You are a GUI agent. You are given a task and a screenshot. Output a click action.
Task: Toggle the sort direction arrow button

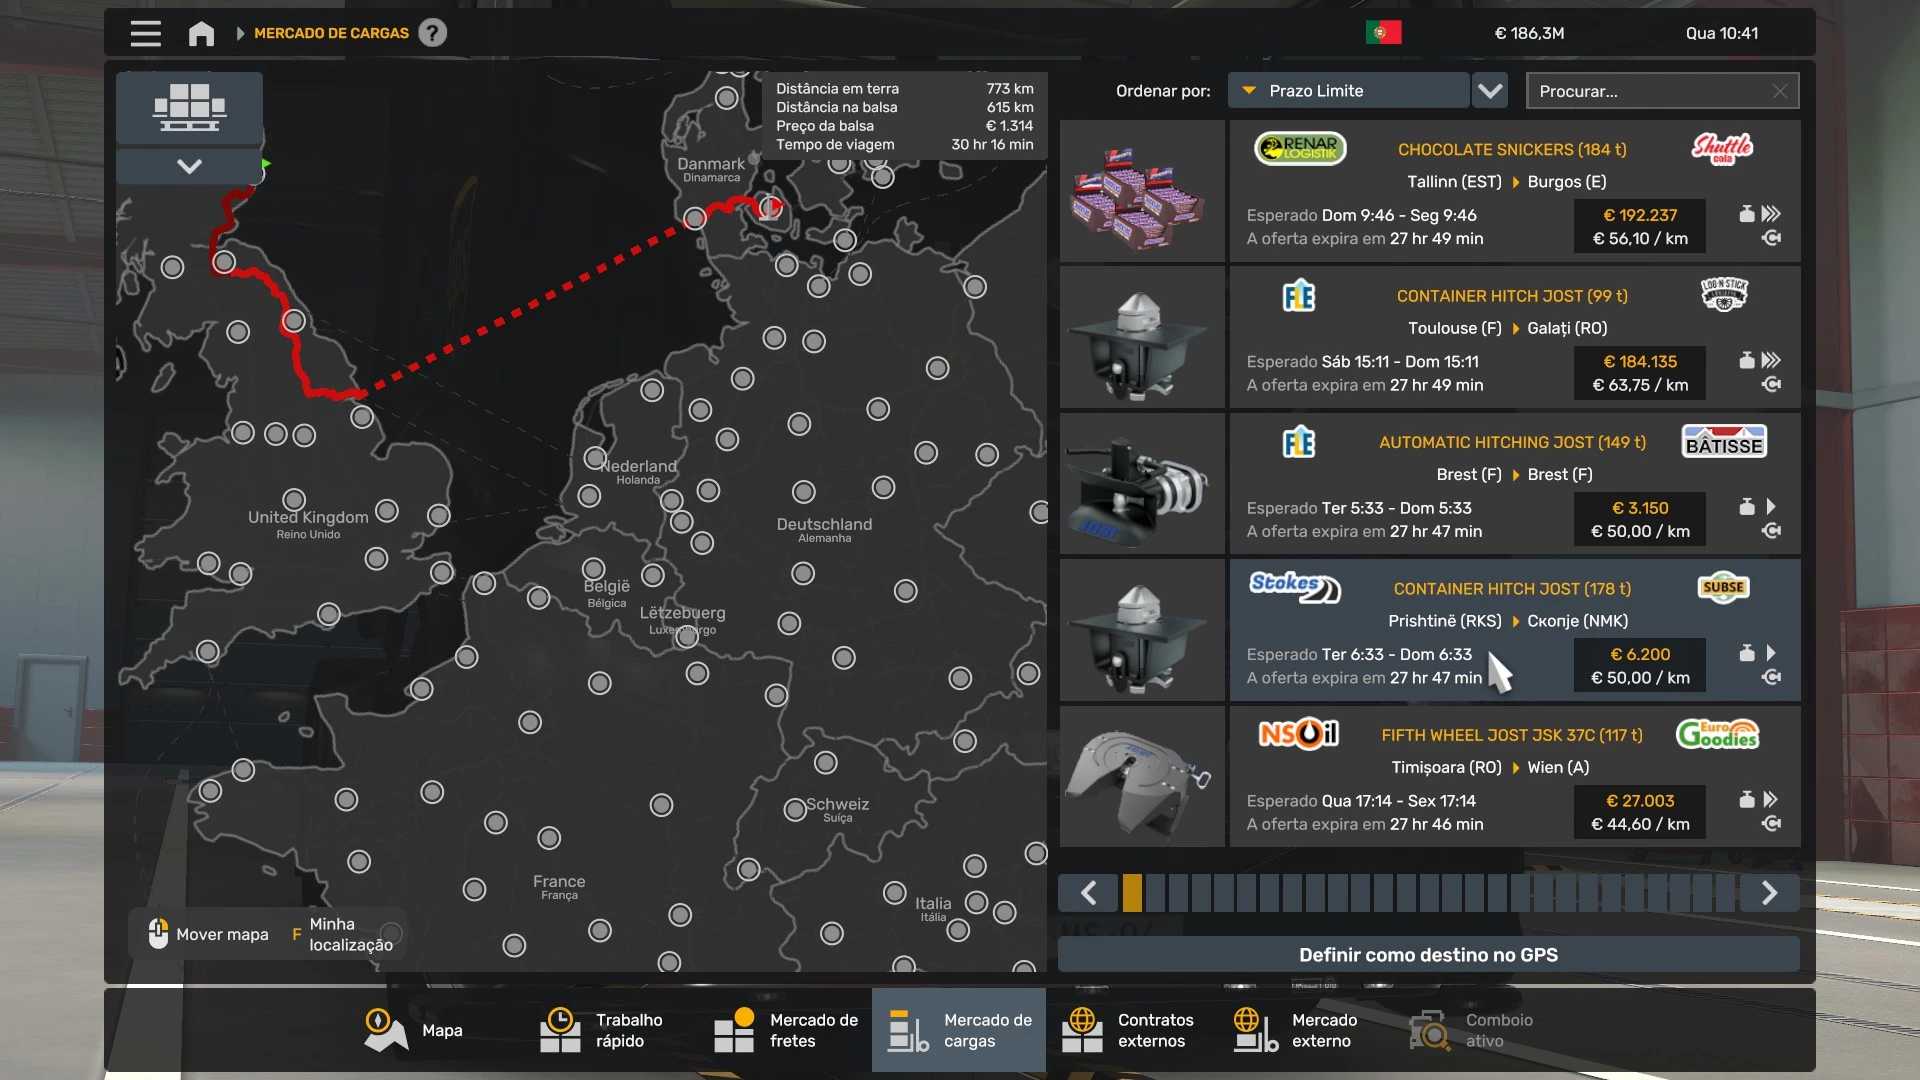(x=1490, y=91)
